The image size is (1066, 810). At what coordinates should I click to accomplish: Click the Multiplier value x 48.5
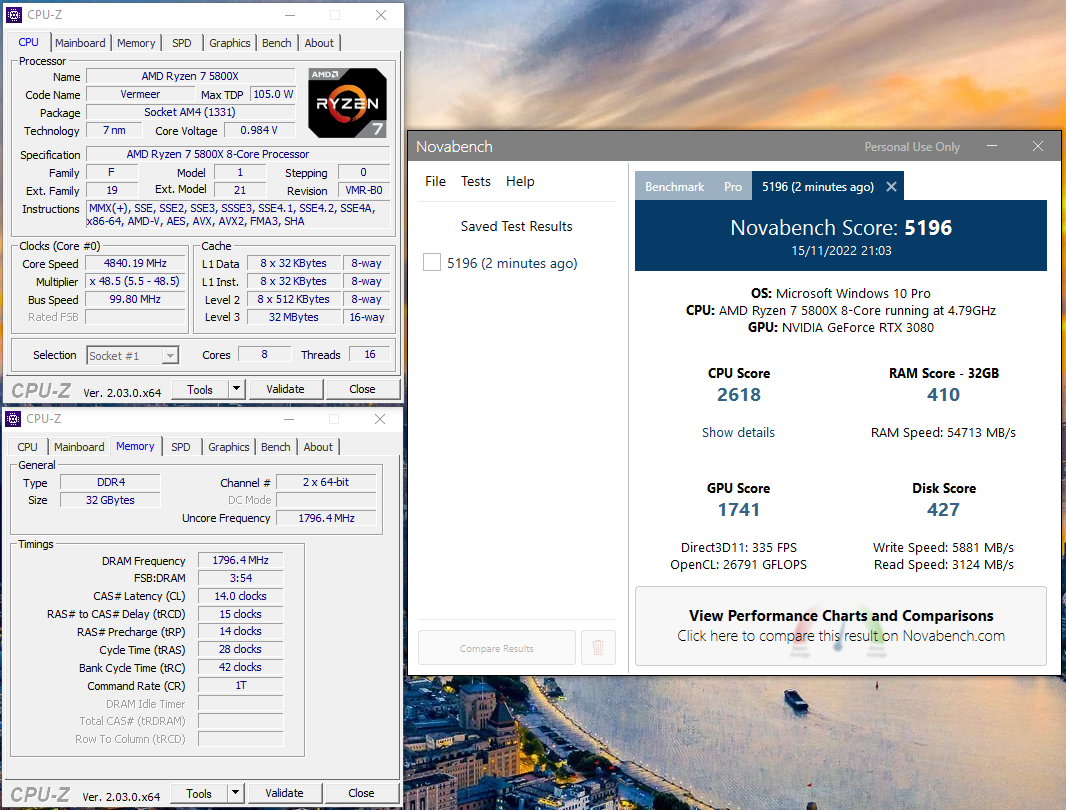coord(135,281)
